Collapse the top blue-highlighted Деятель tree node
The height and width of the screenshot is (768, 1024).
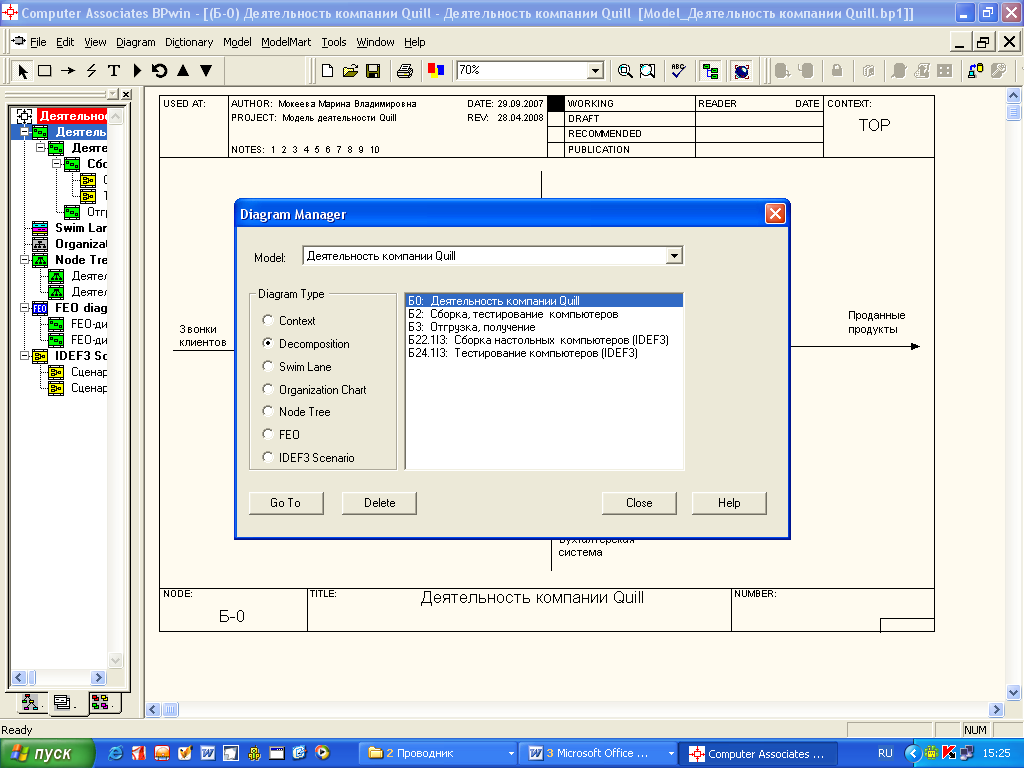coord(25,132)
